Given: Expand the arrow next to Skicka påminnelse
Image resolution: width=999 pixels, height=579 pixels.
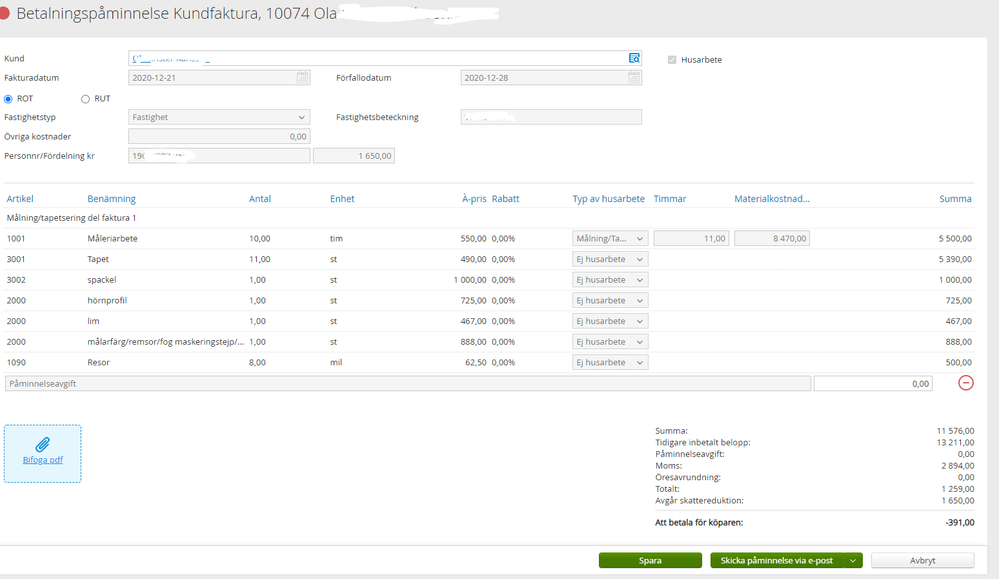Looking at the screenshot, I should click(853, 561).
